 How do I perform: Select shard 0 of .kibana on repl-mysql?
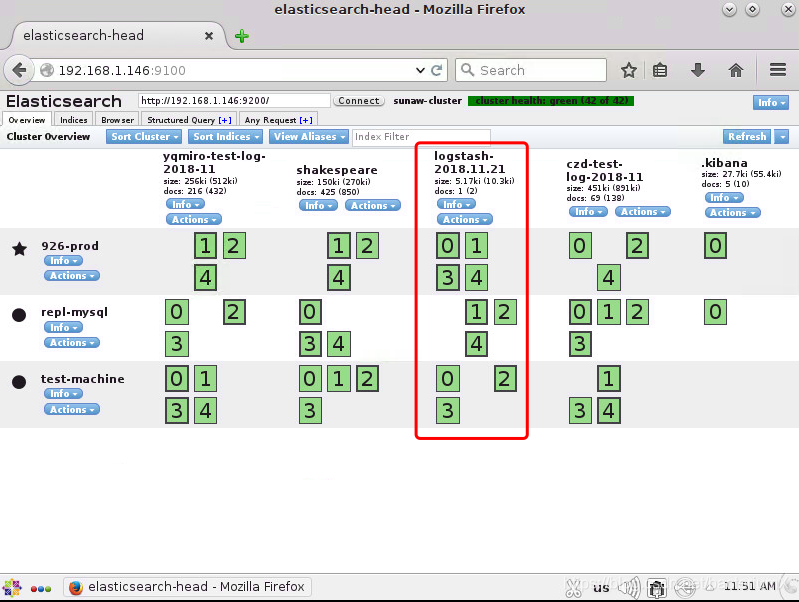[715, 312]
